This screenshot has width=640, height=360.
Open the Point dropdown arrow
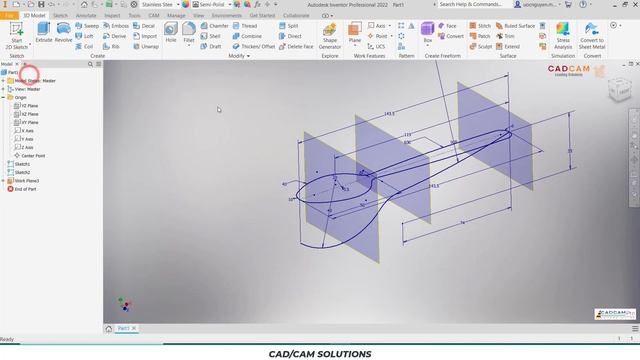391,36
